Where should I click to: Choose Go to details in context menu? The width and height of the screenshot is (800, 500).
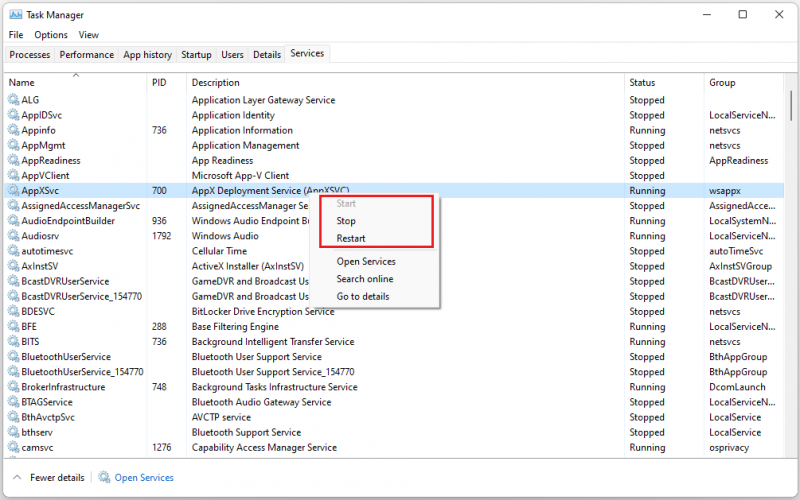[363, 296]
